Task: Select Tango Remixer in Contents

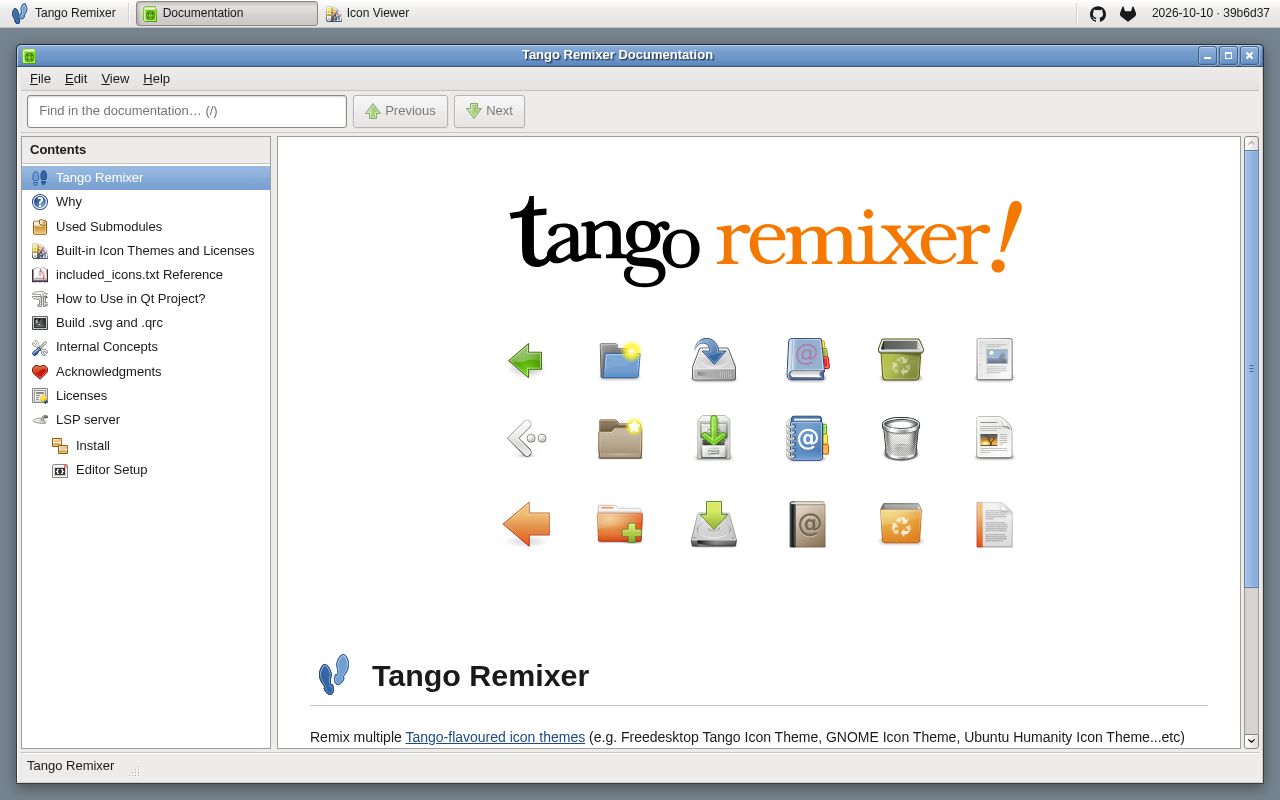Action: tap(146, 178)
